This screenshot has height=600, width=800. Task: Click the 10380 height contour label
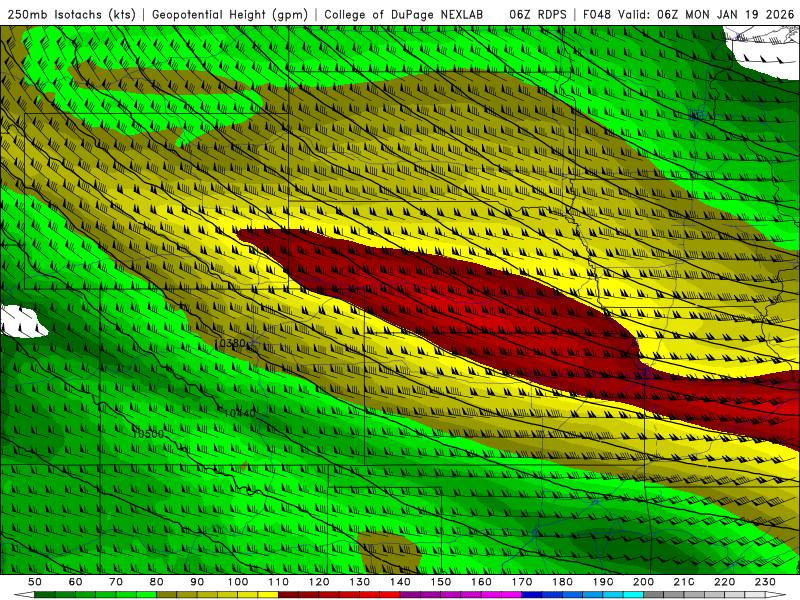(x=230, y=343)
